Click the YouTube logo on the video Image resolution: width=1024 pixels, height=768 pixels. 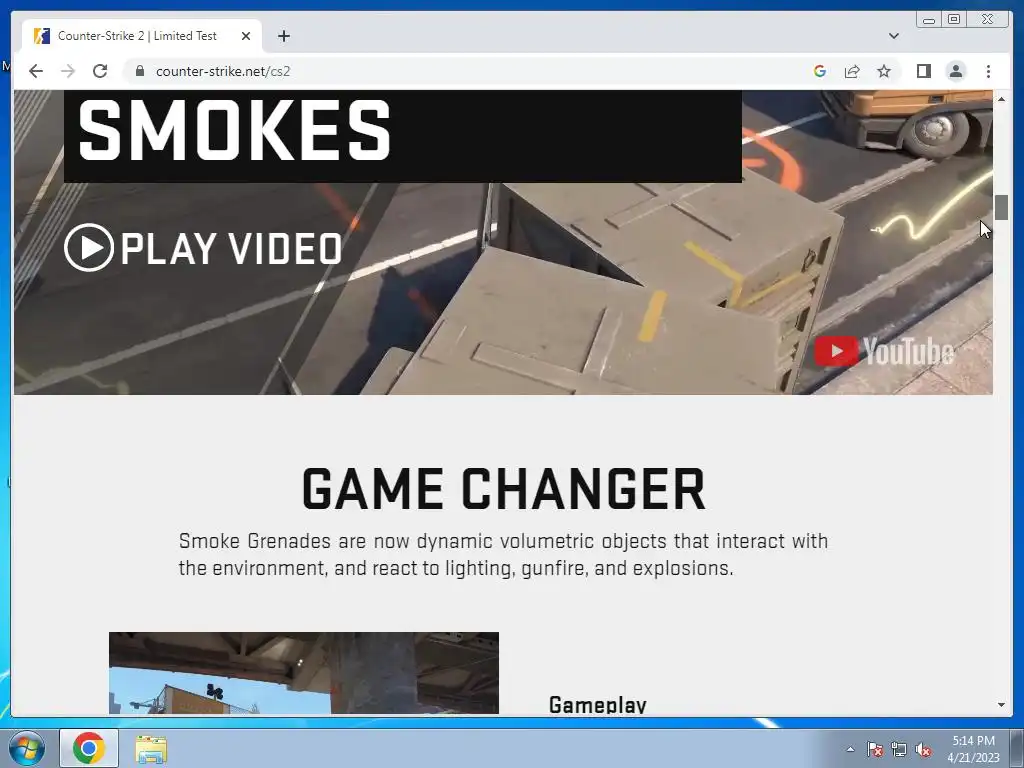pos(884,351)
